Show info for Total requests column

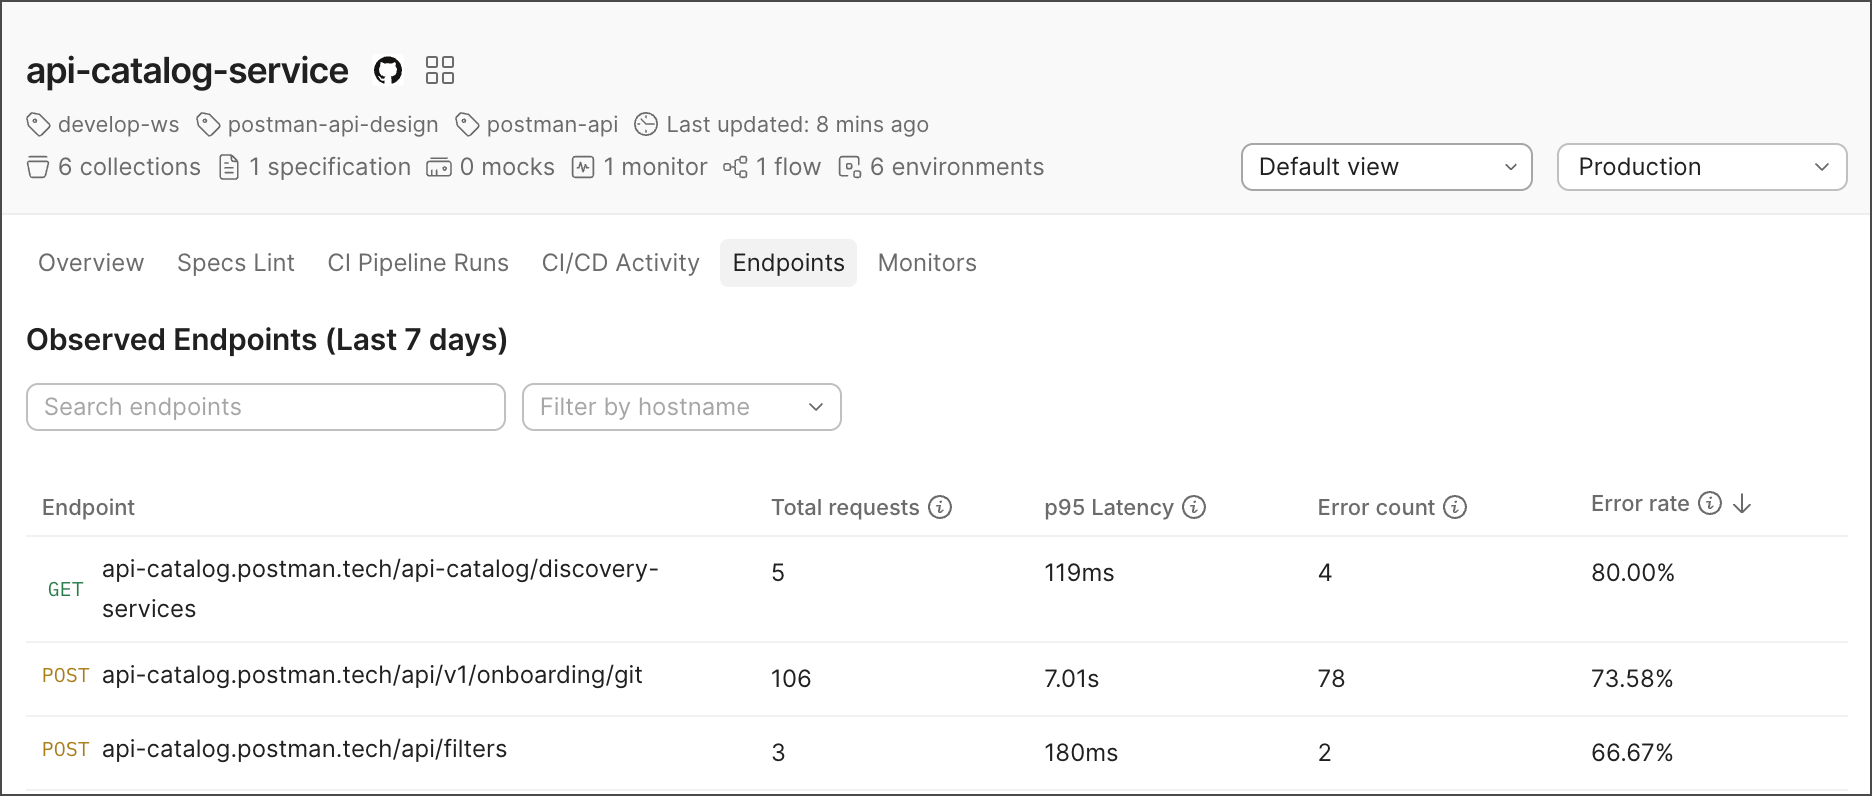(940, 507)
